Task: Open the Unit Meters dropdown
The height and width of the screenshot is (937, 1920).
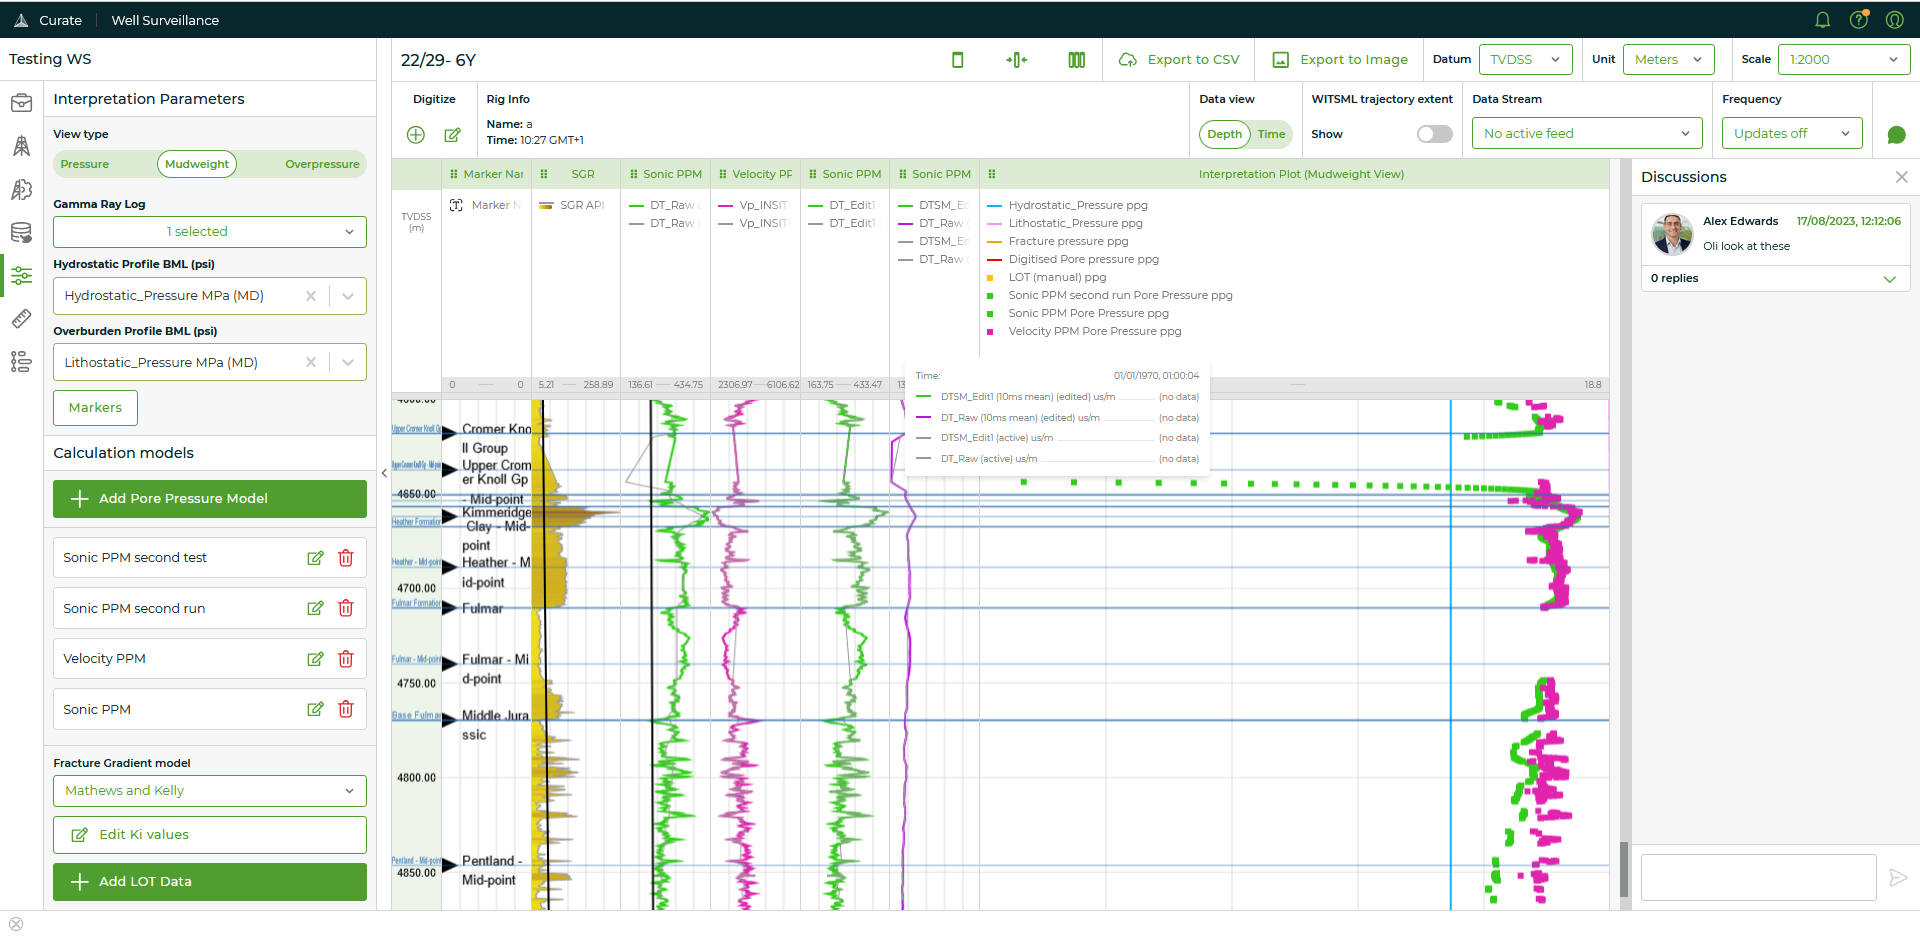Action: (x=1668, y=60)
